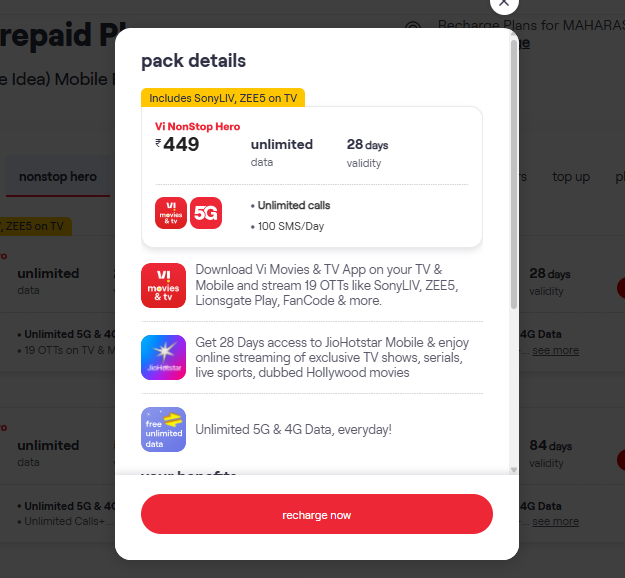Click the Unlimited 5G & 4G Data text

coord(293,429)
